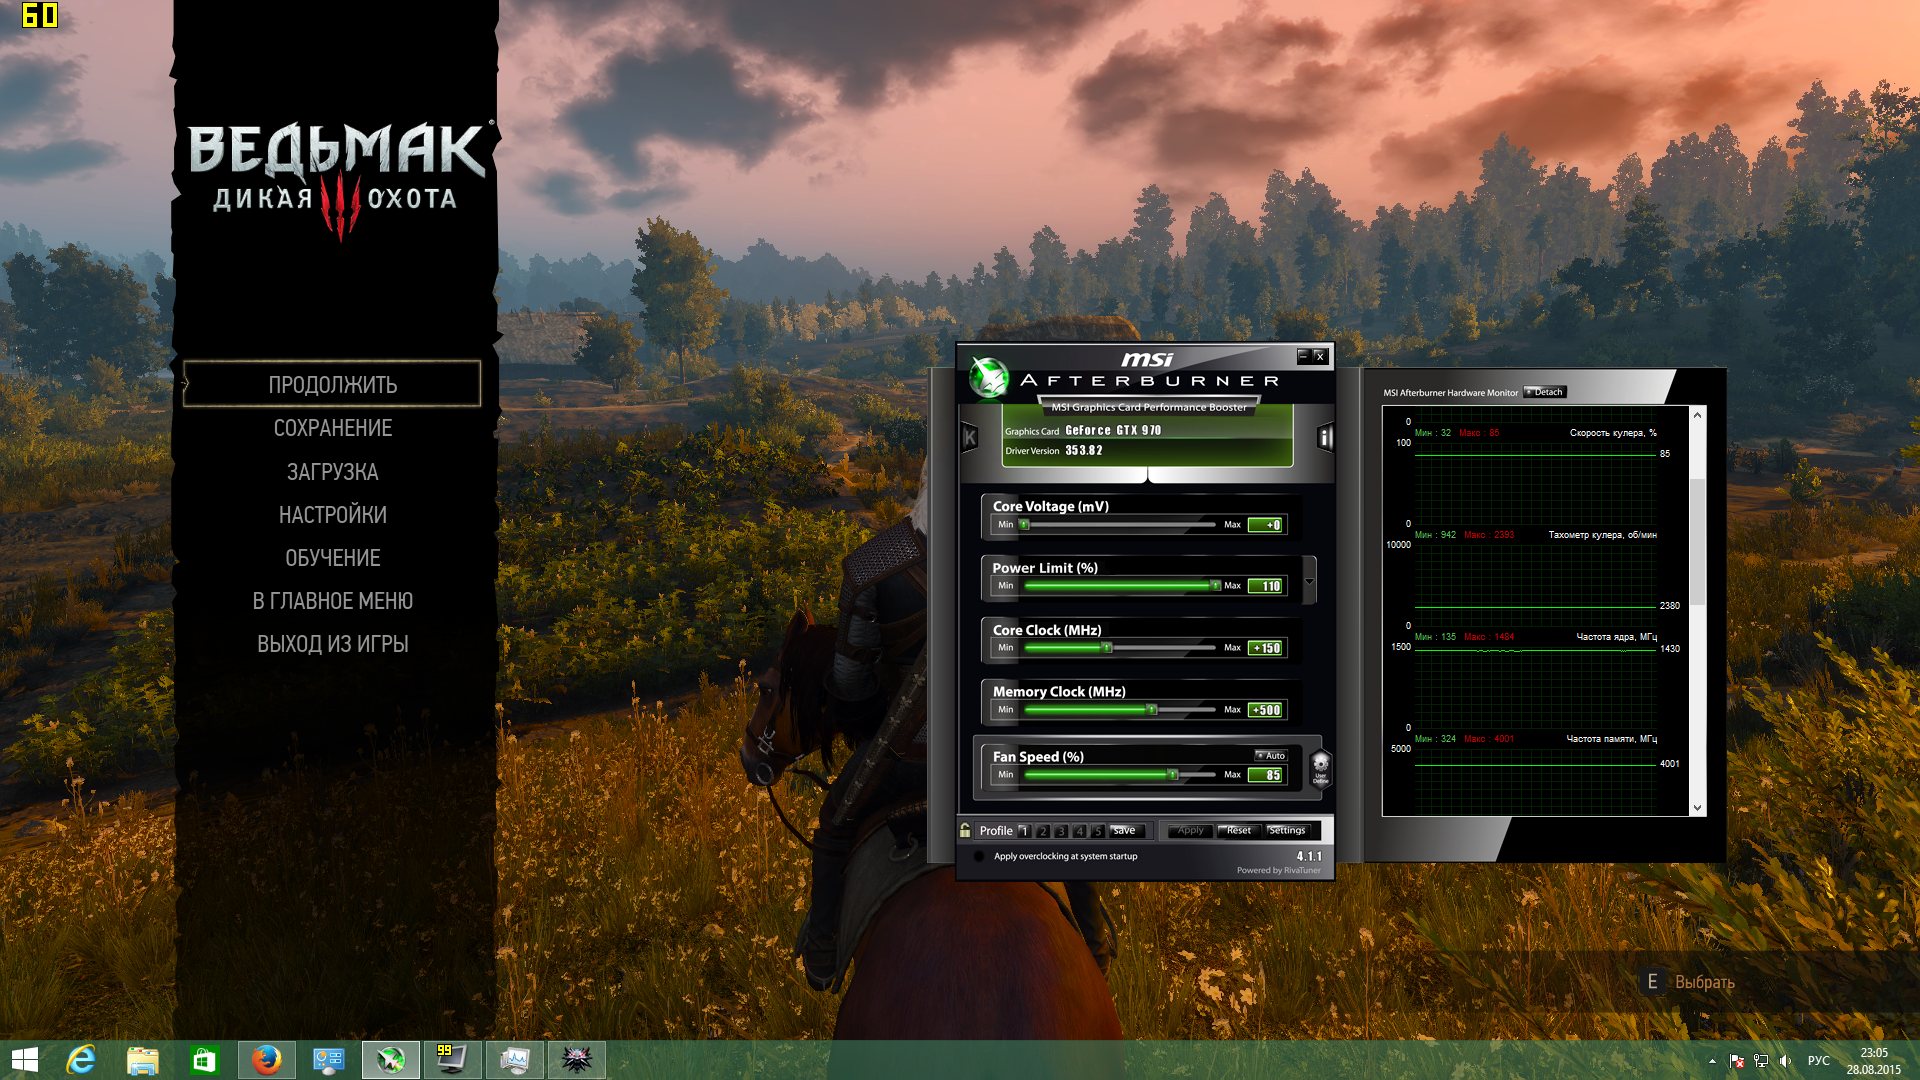Enable Apply overclocking at system startup

pos(979,857)
